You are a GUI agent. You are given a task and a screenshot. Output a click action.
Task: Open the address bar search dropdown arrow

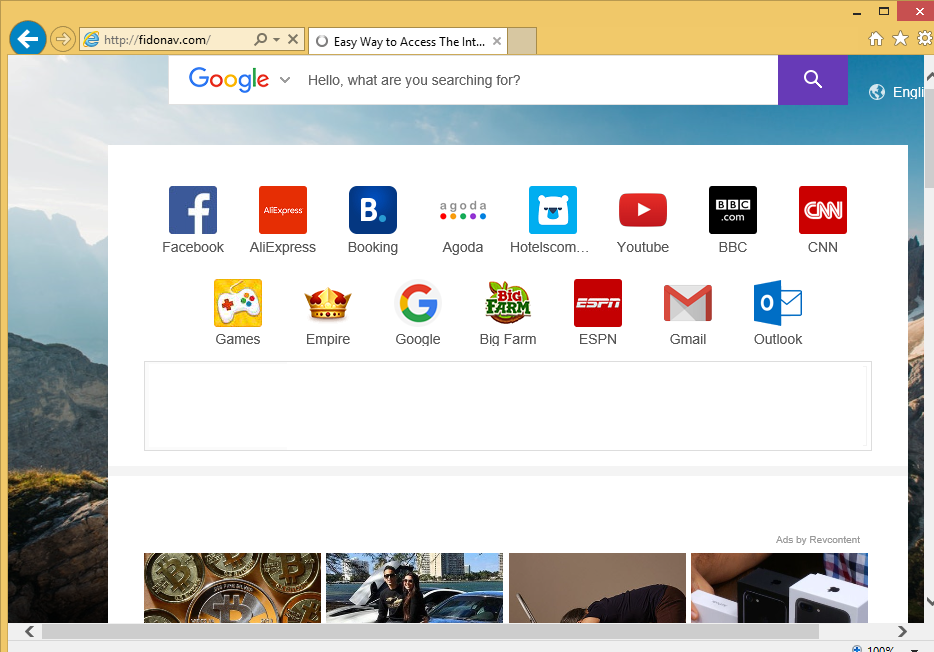tap(276, 40)
